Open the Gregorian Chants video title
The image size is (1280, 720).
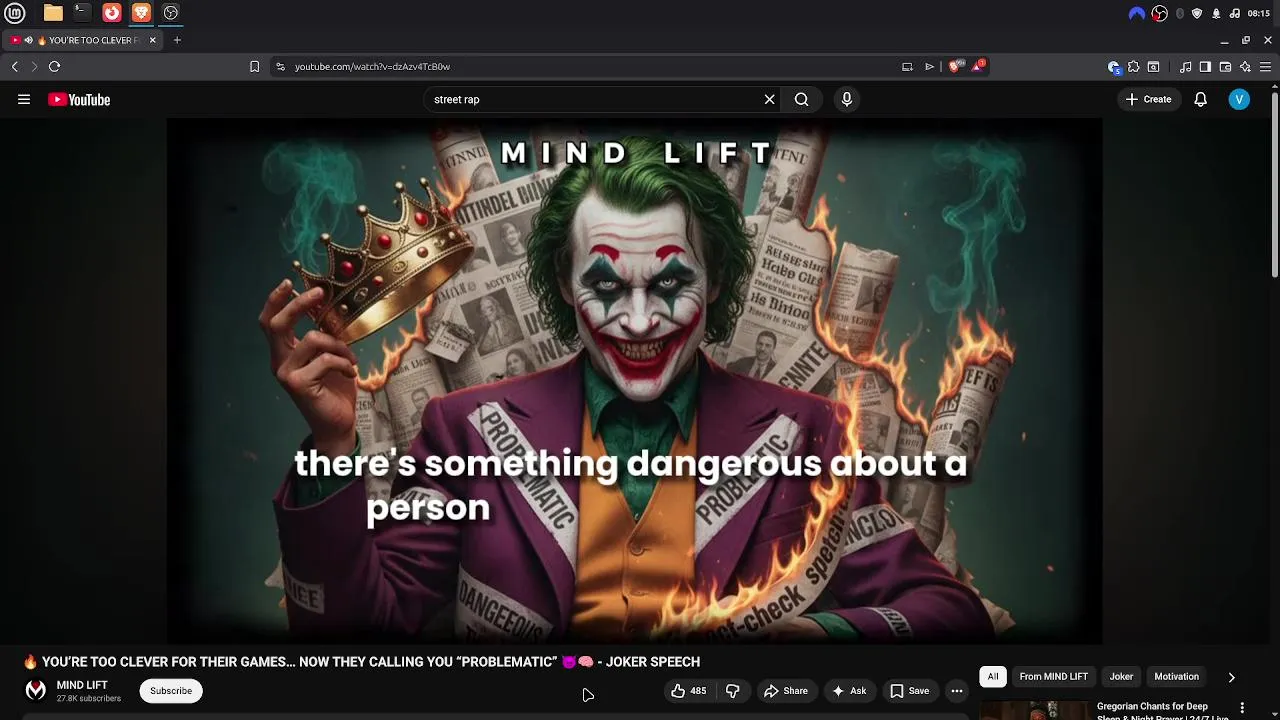(1161, 711)
